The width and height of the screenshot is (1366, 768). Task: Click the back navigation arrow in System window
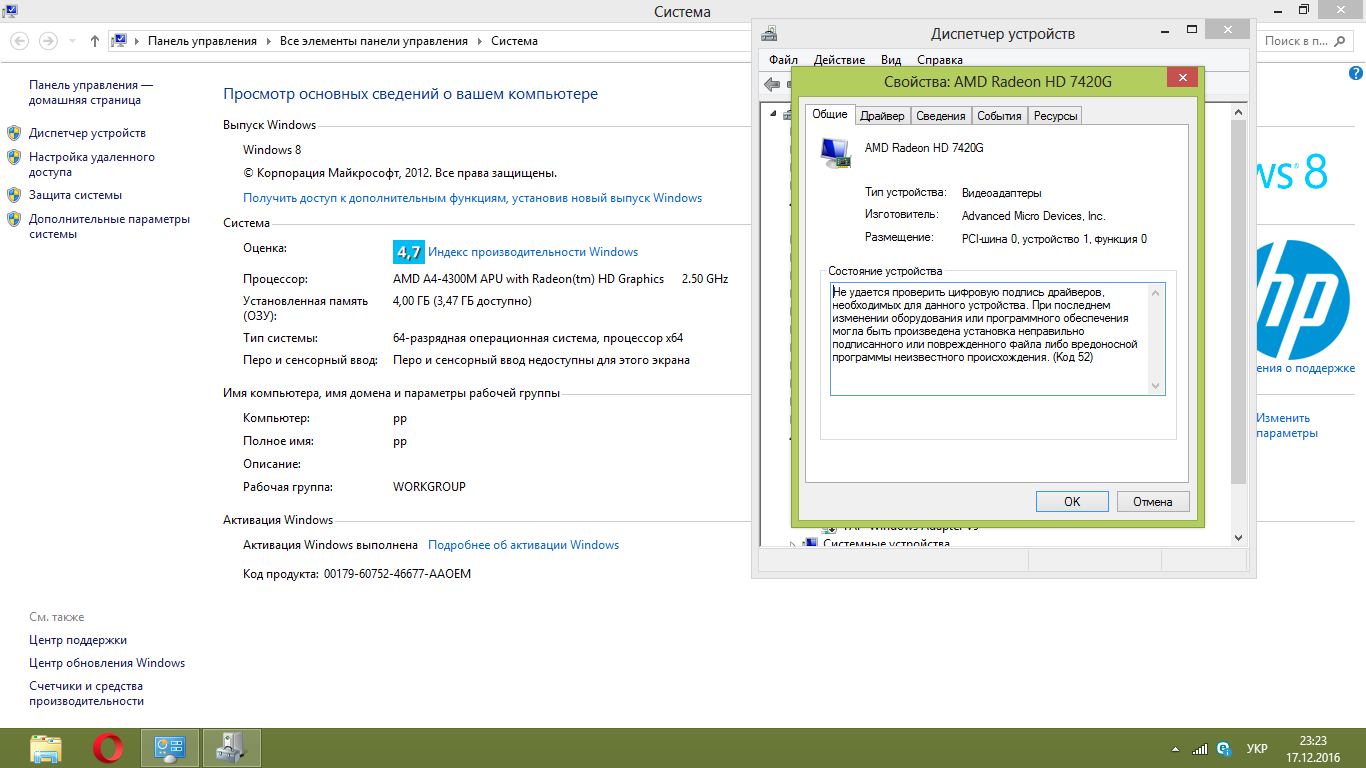click(x=19, y=41)
